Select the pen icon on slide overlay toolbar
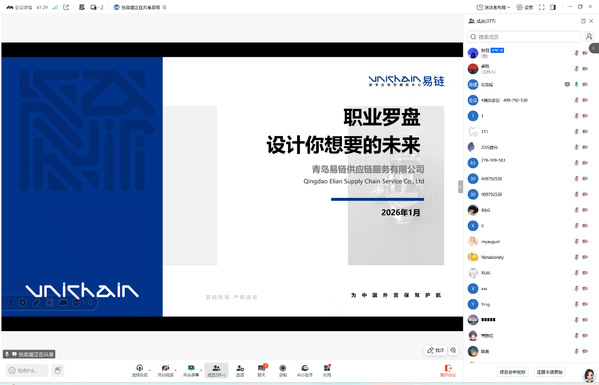Image resolution: width=599 pixels, height=385 pixels. click(36, 302)
